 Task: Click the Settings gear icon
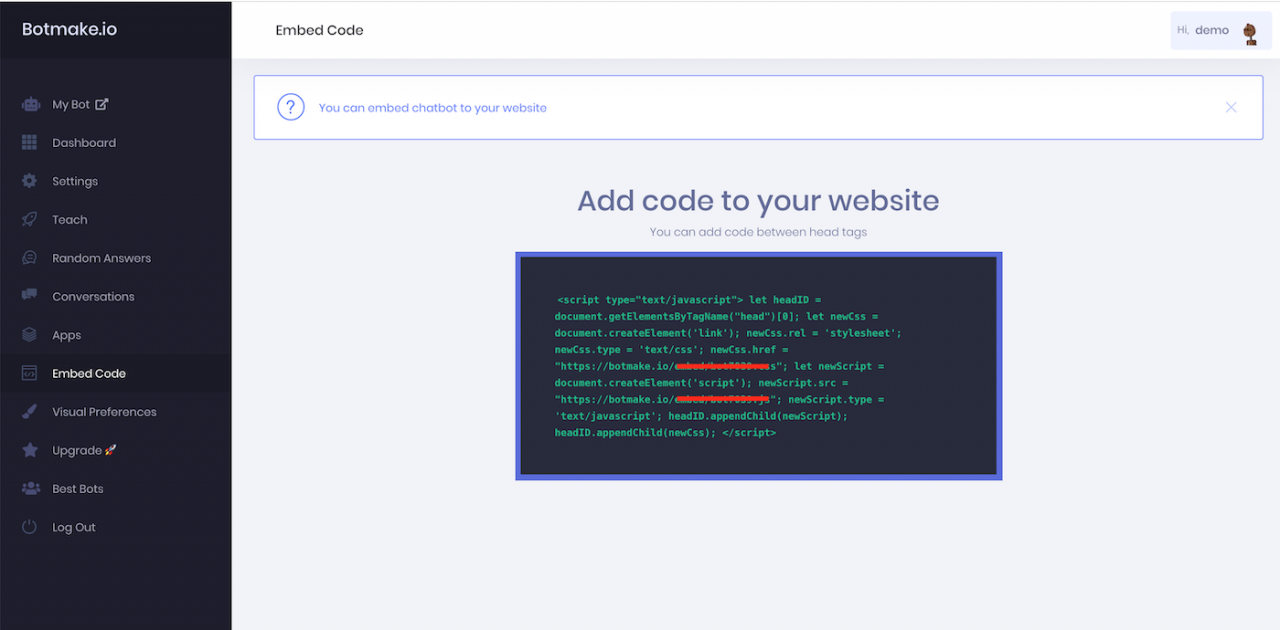pos(30,181)
